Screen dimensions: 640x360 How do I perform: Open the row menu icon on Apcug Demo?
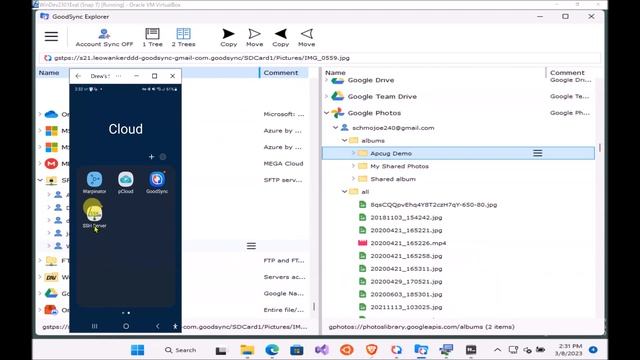[538, 153]
